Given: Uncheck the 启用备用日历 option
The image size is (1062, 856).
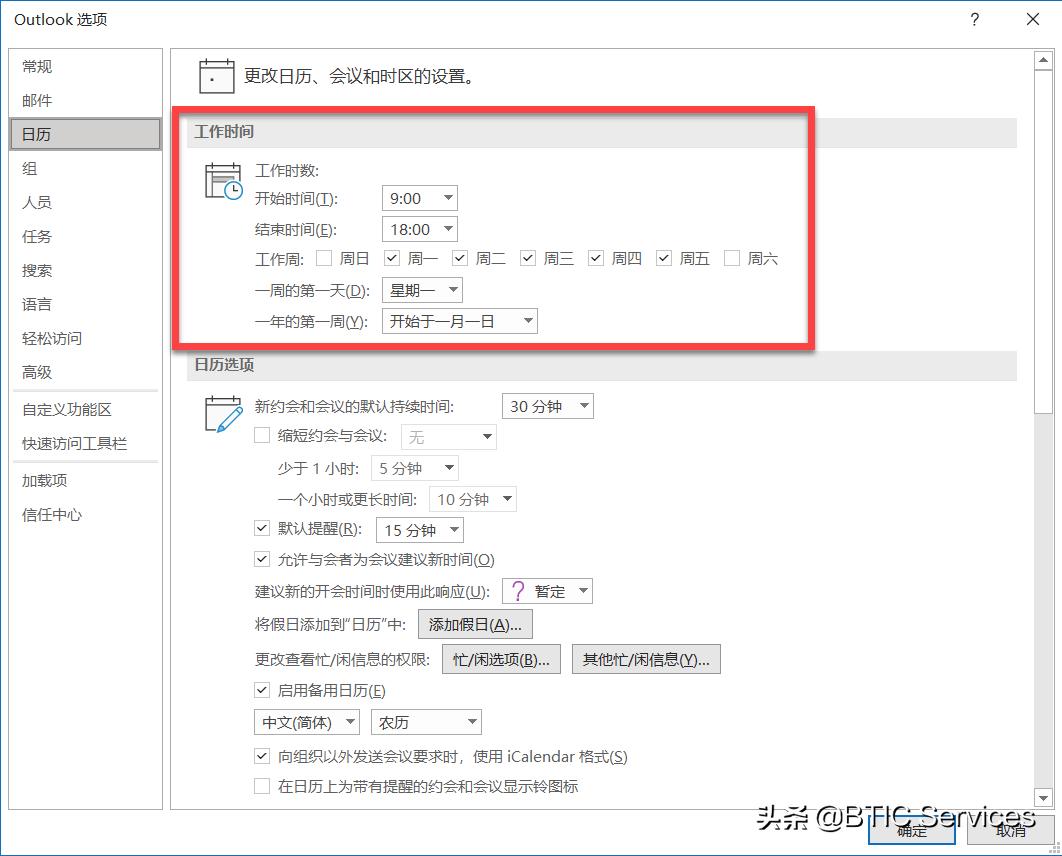Looking at the screenshot, I should tap(262, 690).
